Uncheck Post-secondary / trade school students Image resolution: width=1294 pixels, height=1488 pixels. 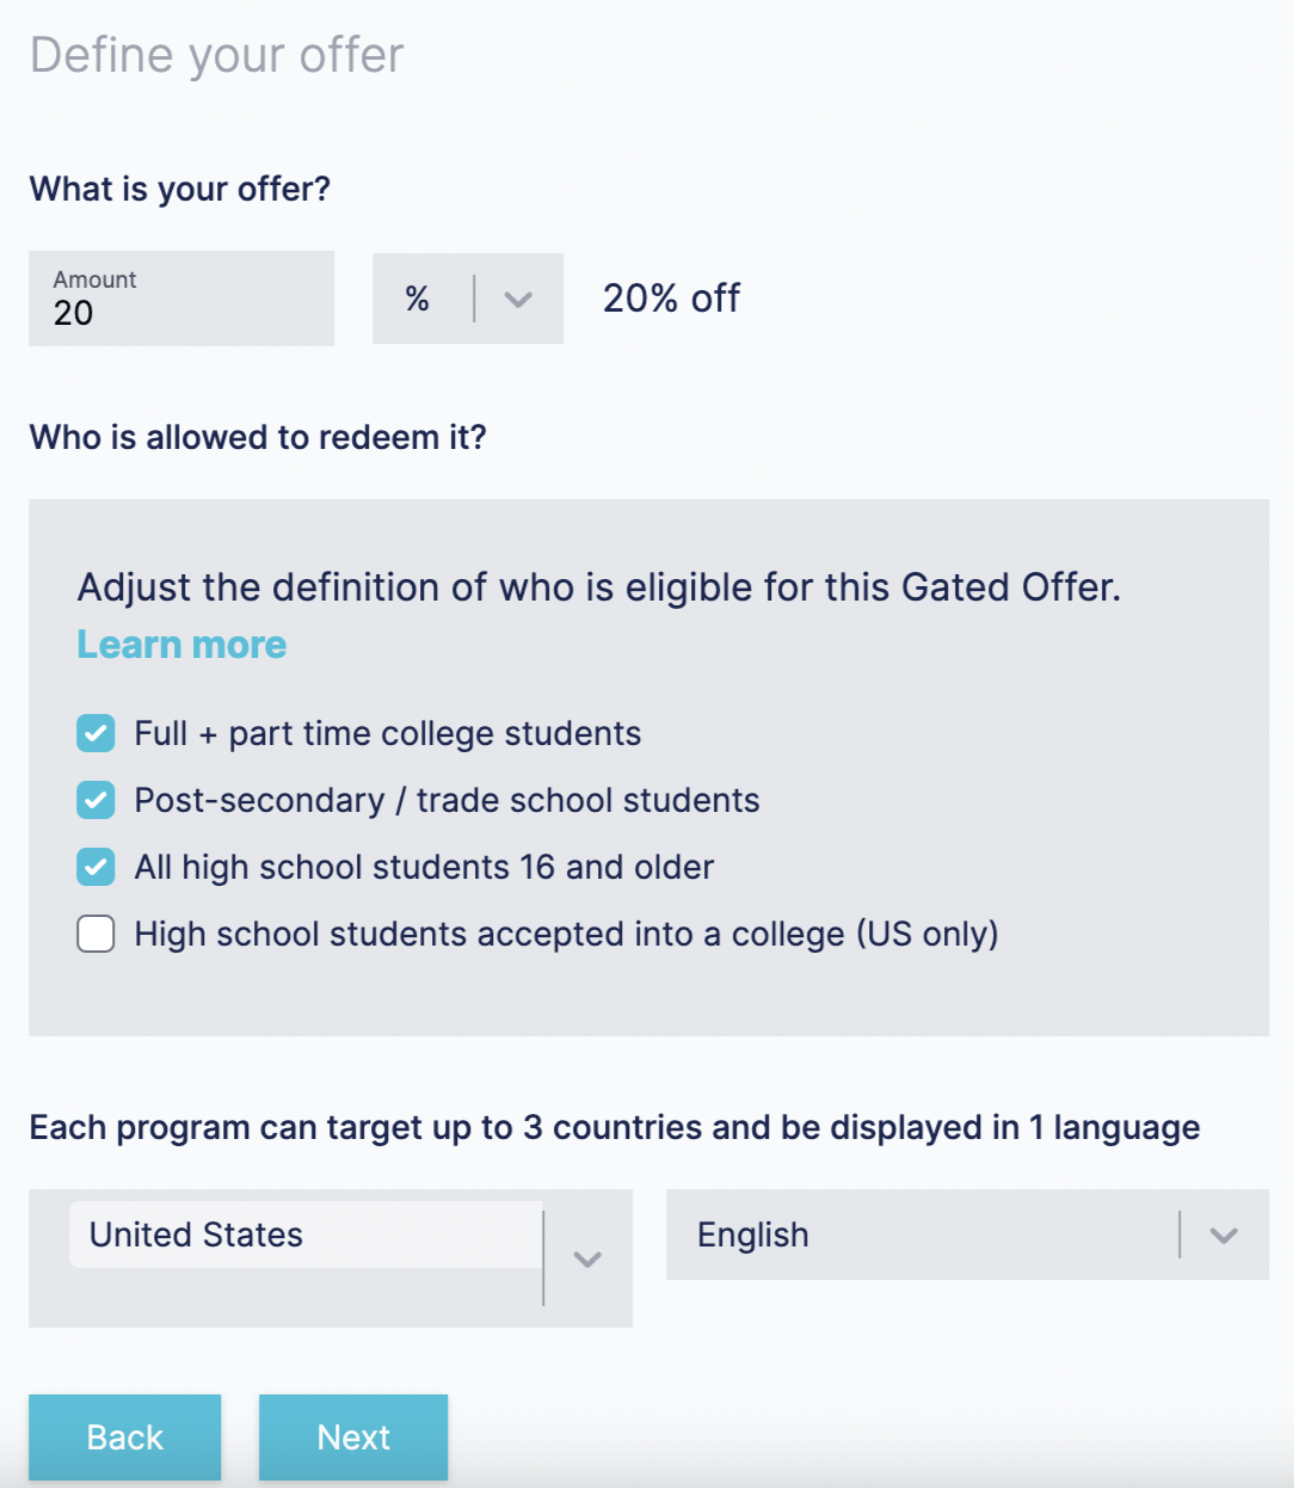click(x=96, y=800)
